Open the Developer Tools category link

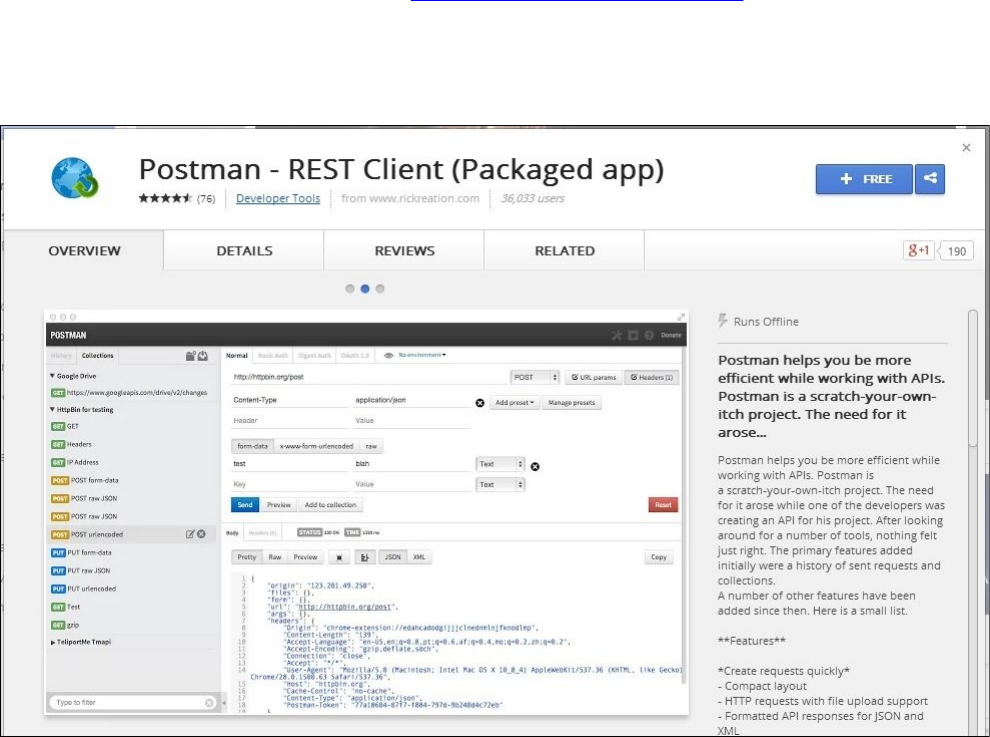tap(278, 198)
